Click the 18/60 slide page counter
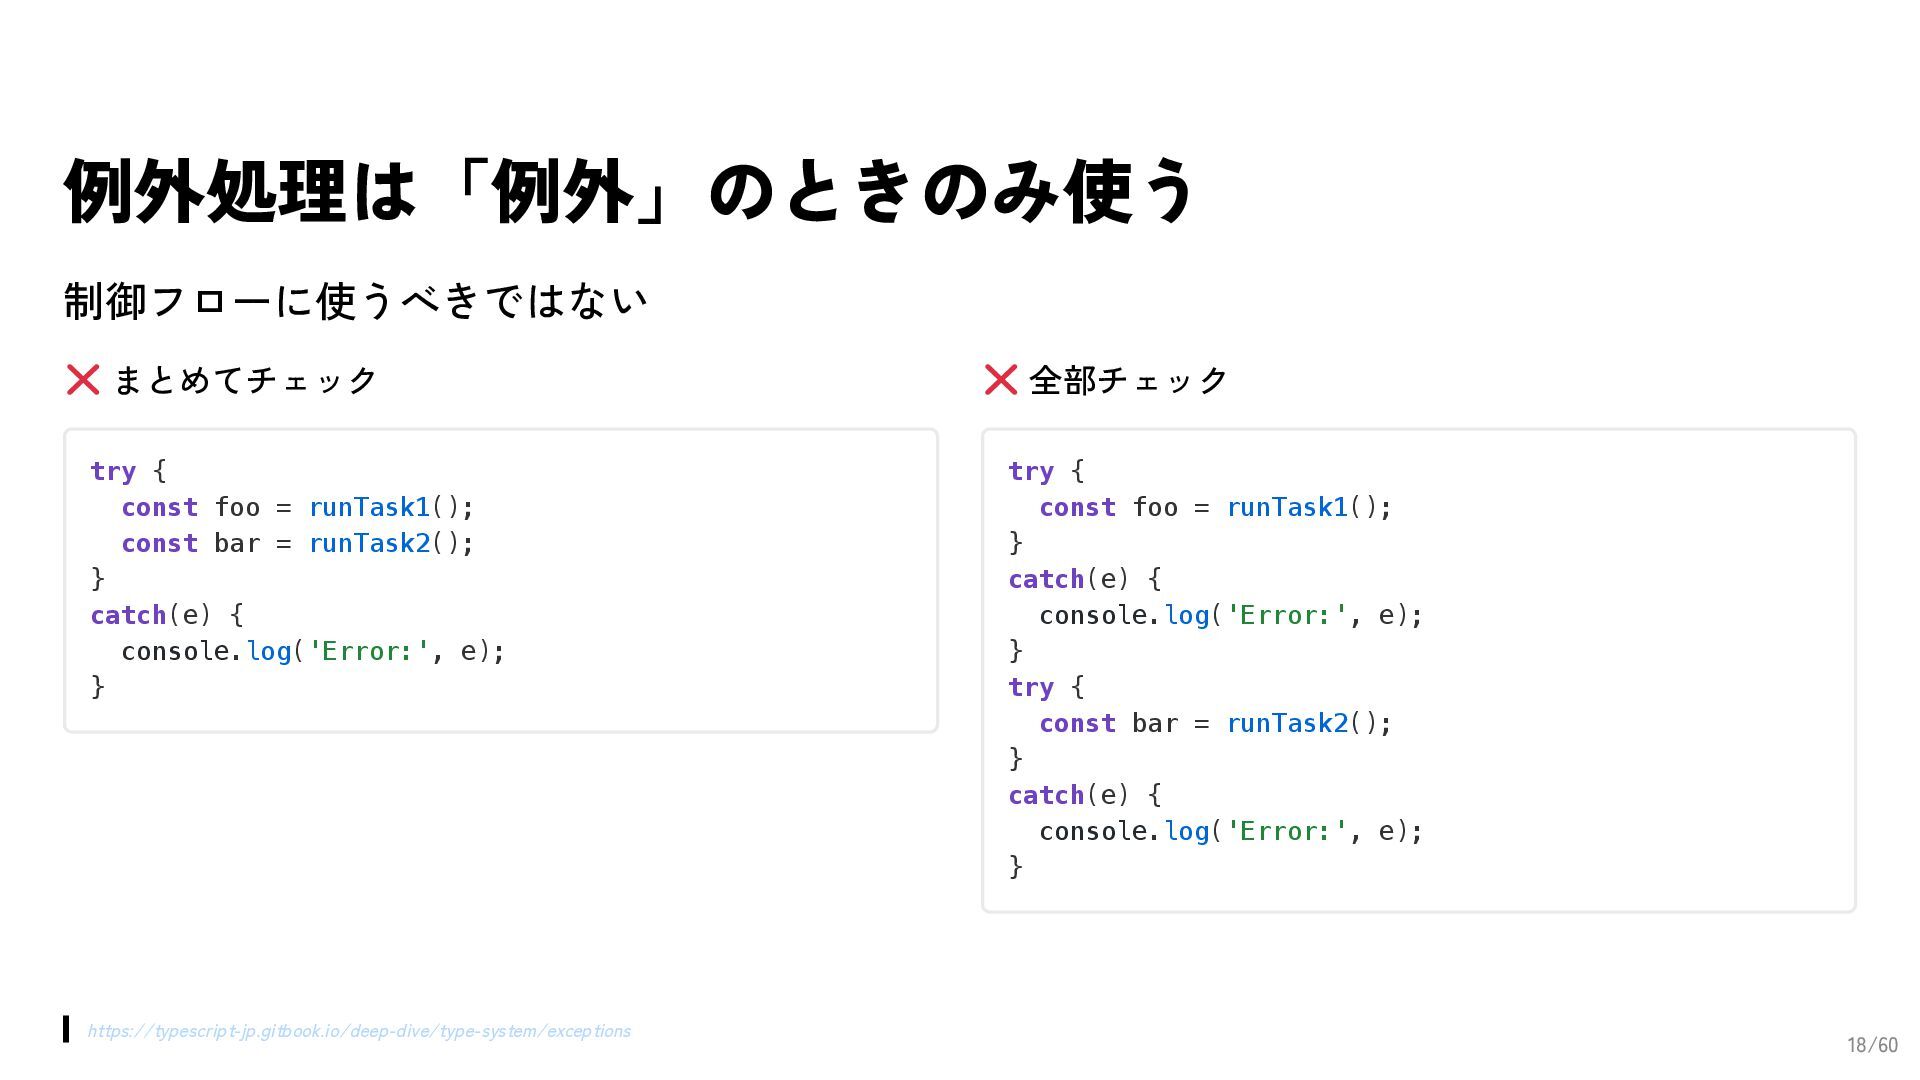 (x=1872, y=1045)
